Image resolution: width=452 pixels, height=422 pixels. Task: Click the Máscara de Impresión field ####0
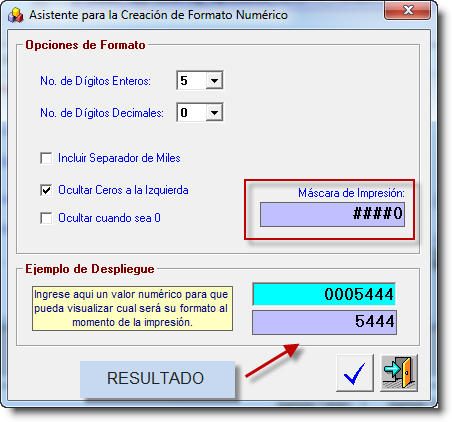pos(332,214)
